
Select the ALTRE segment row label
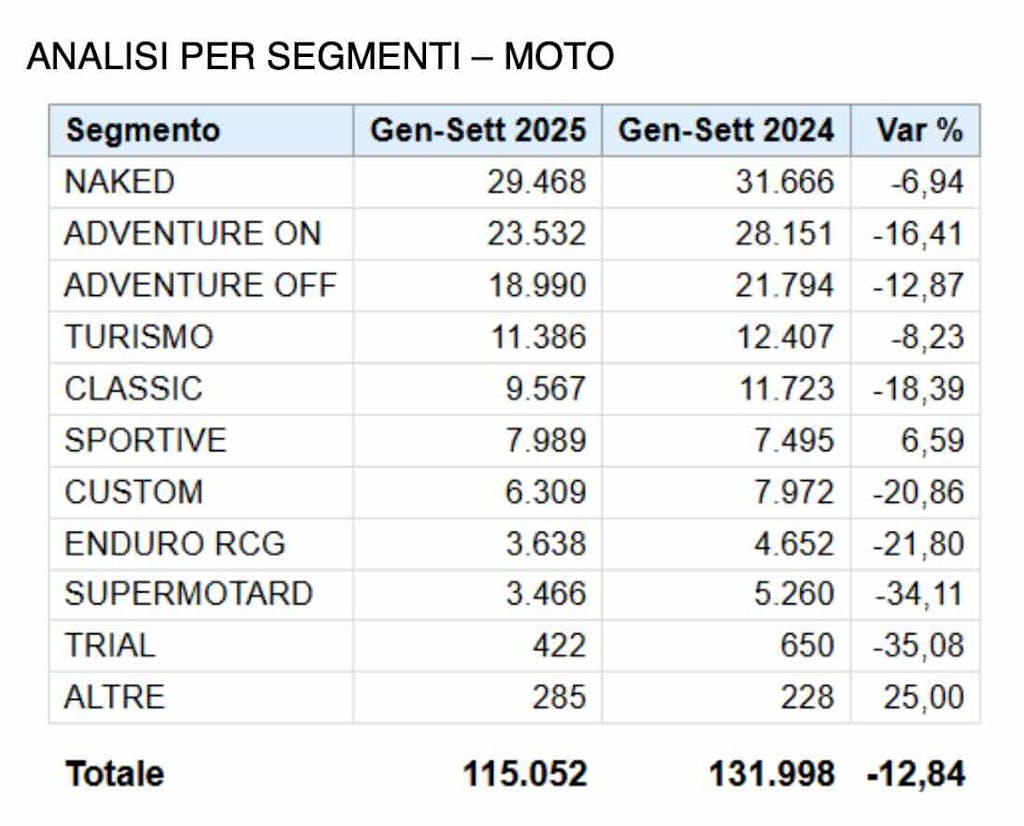click(114, 697)
